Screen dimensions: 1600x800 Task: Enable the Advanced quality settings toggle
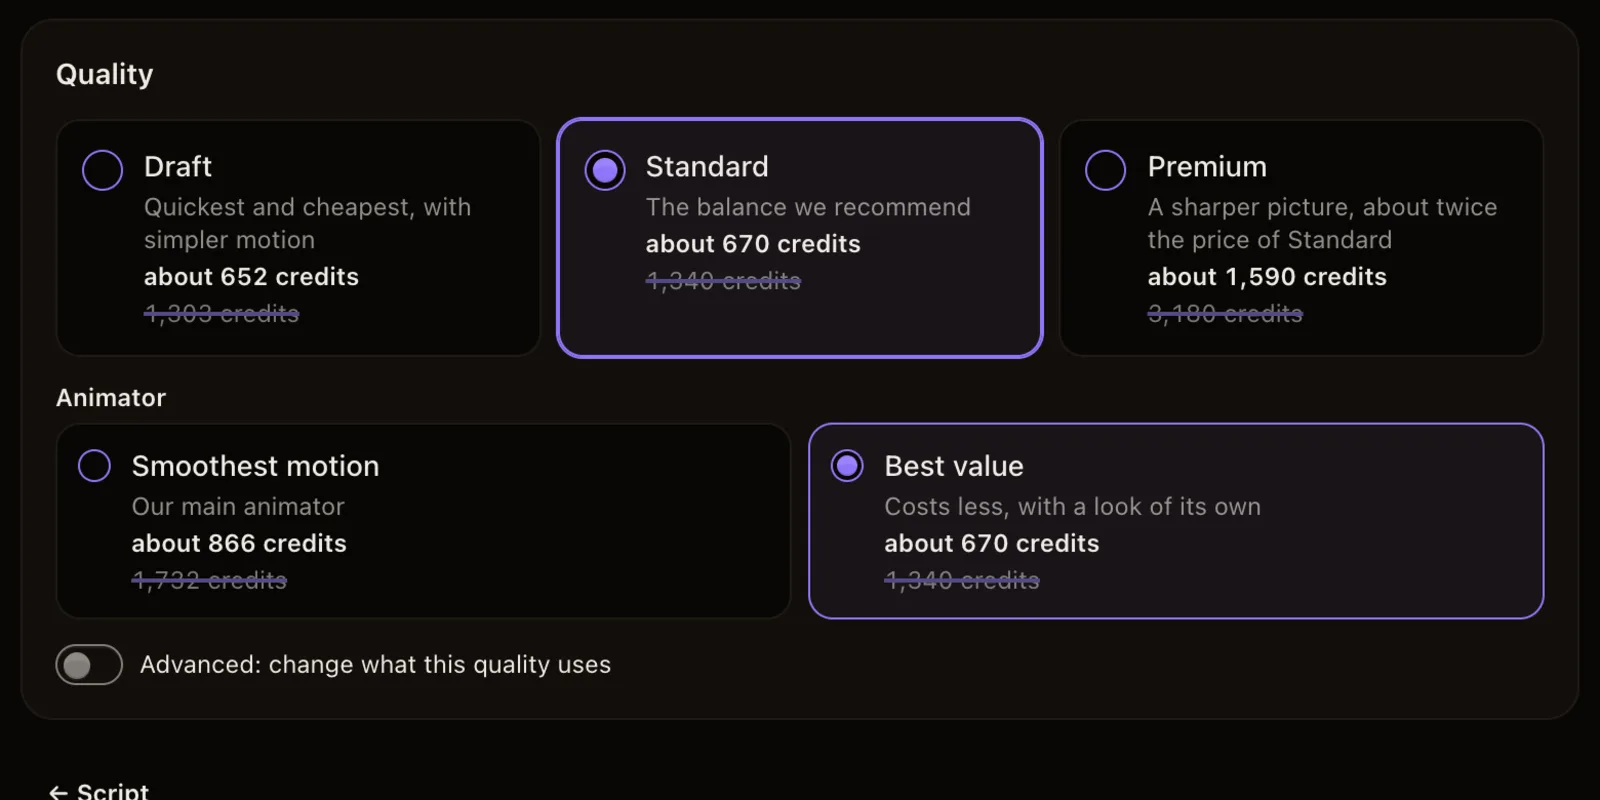tap(89, 665)
